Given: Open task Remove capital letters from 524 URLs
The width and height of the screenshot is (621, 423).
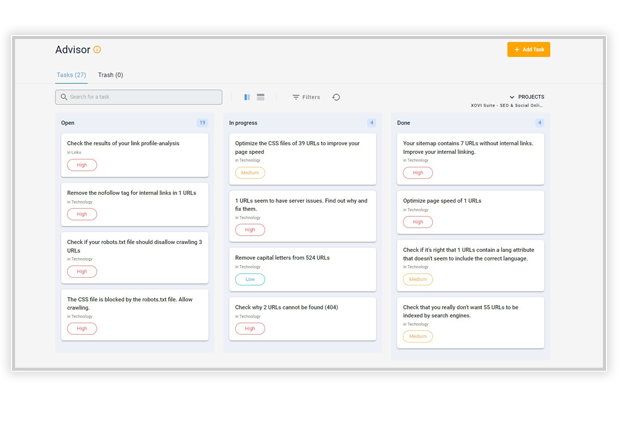Looking at the screenshot, I should point(282,257).
